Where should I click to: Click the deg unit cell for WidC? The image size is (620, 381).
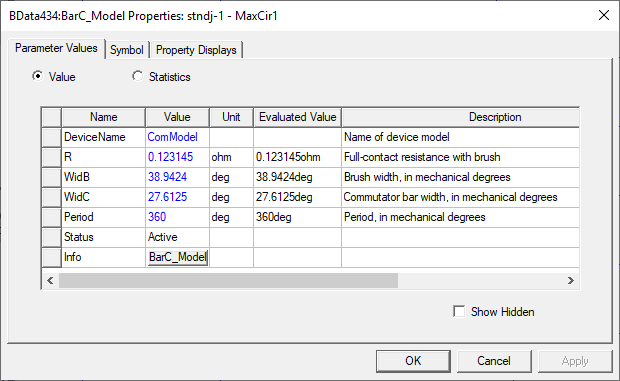(x=231, y=197)
